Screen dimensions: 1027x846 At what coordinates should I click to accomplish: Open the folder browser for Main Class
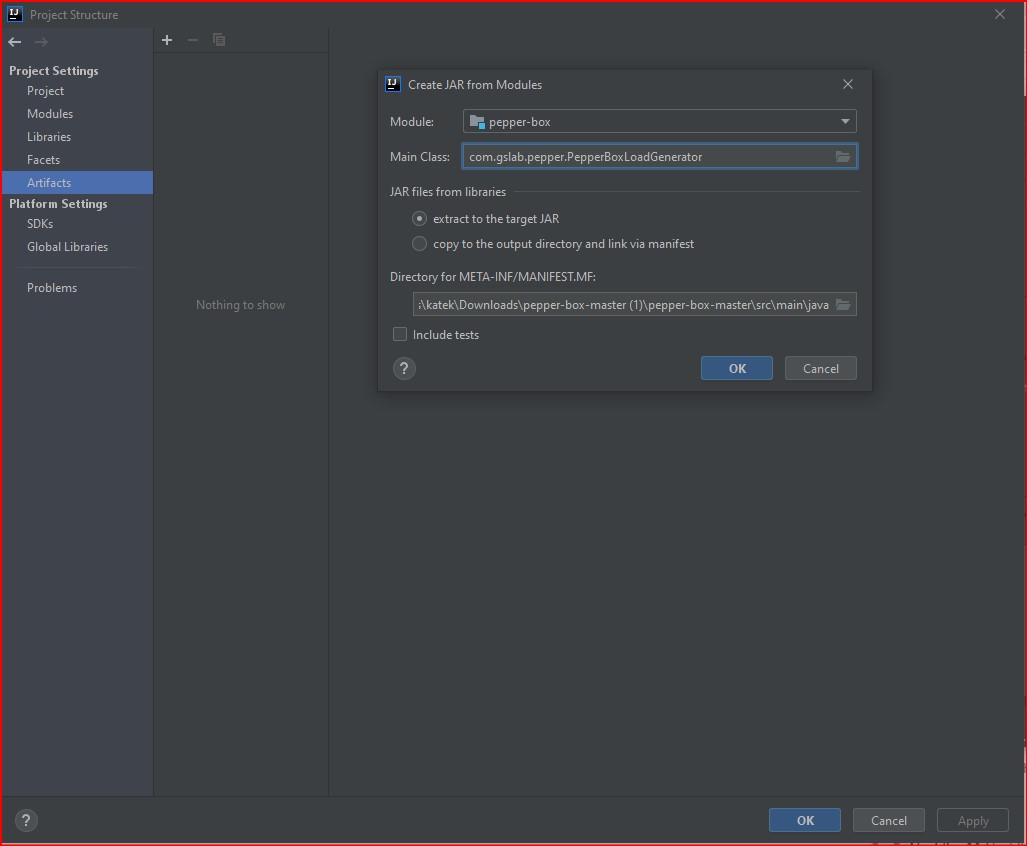pyautogui.click(x=843, y=156)
